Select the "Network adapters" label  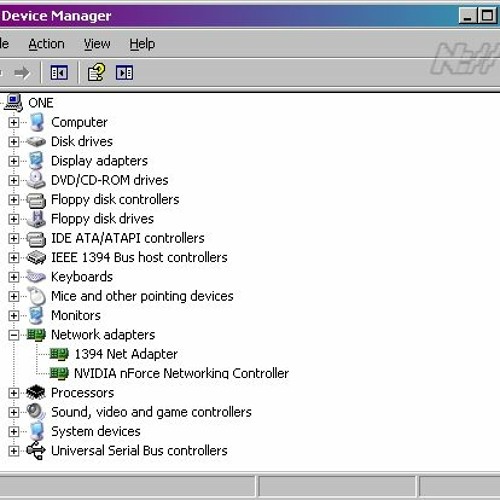[x=103, y=335]
